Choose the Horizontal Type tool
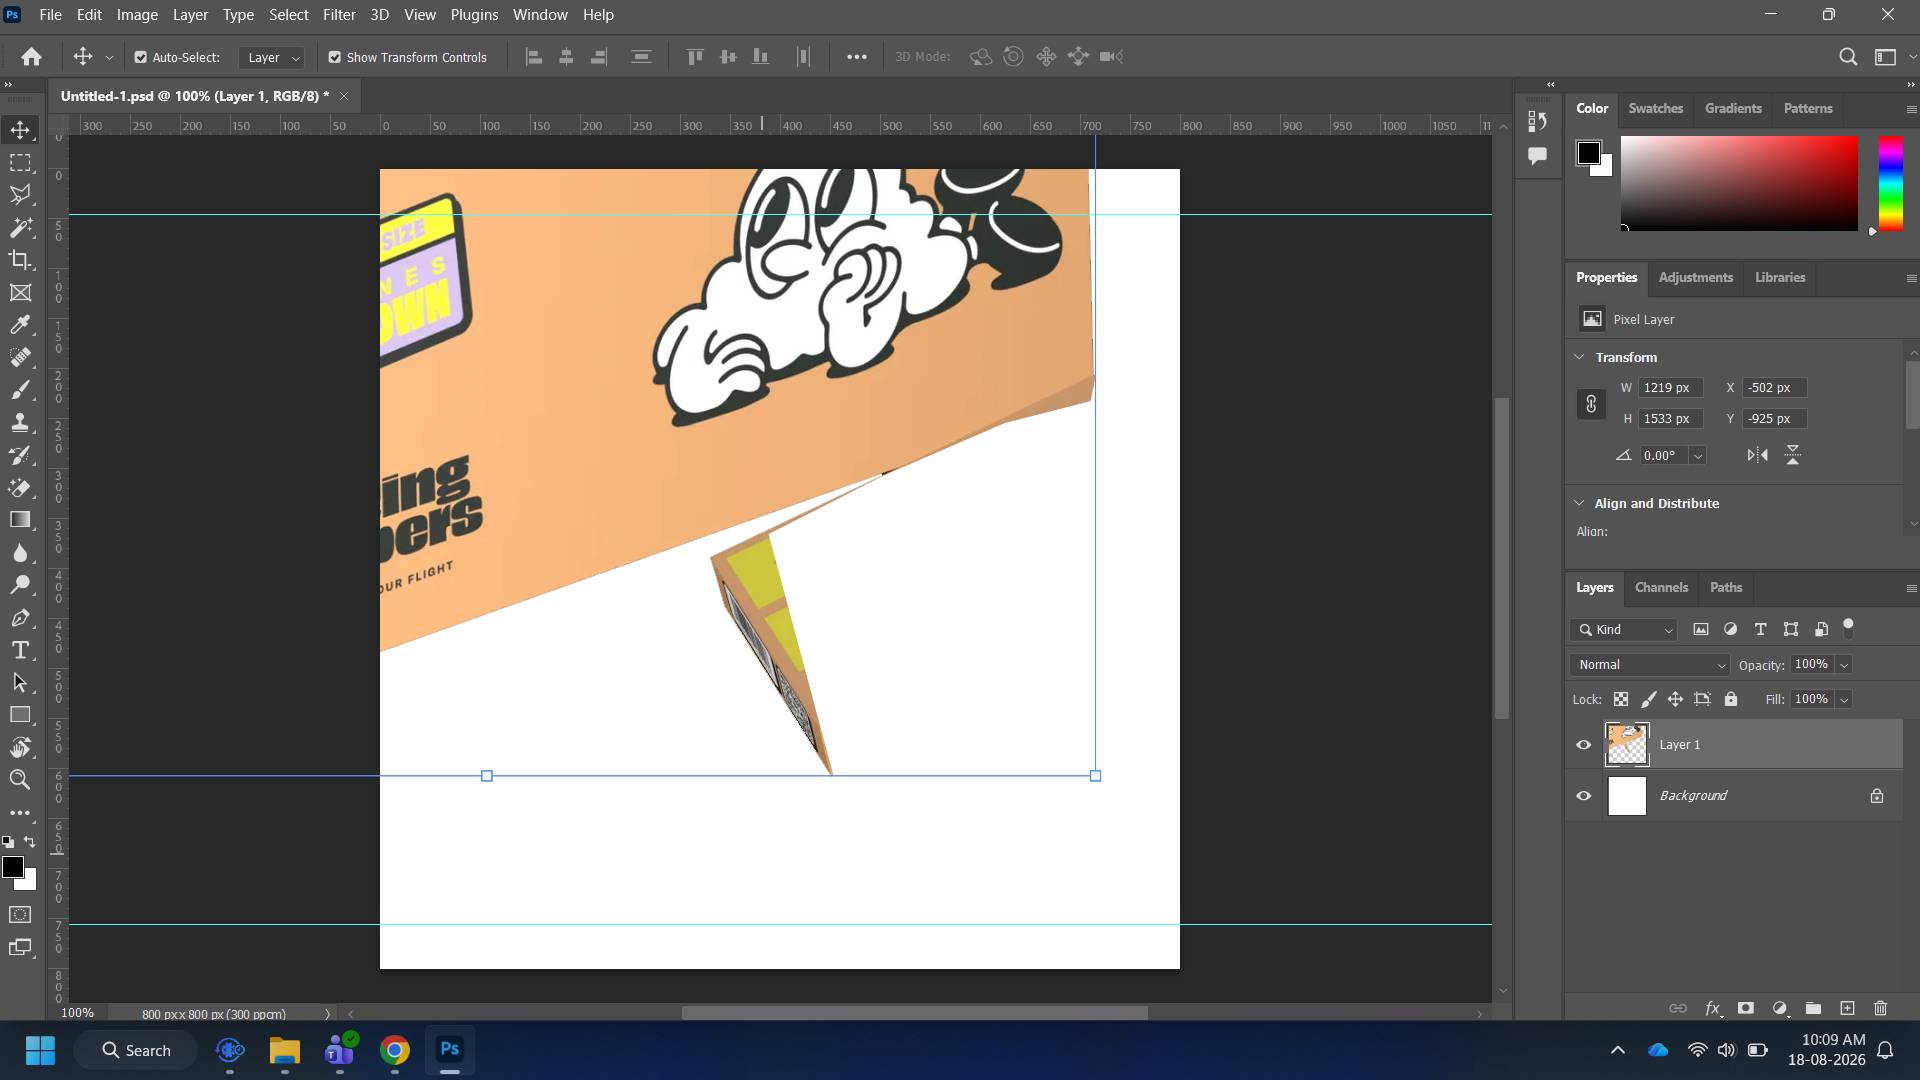This screenshot has height=1080, width=1920. click(20, 651)
